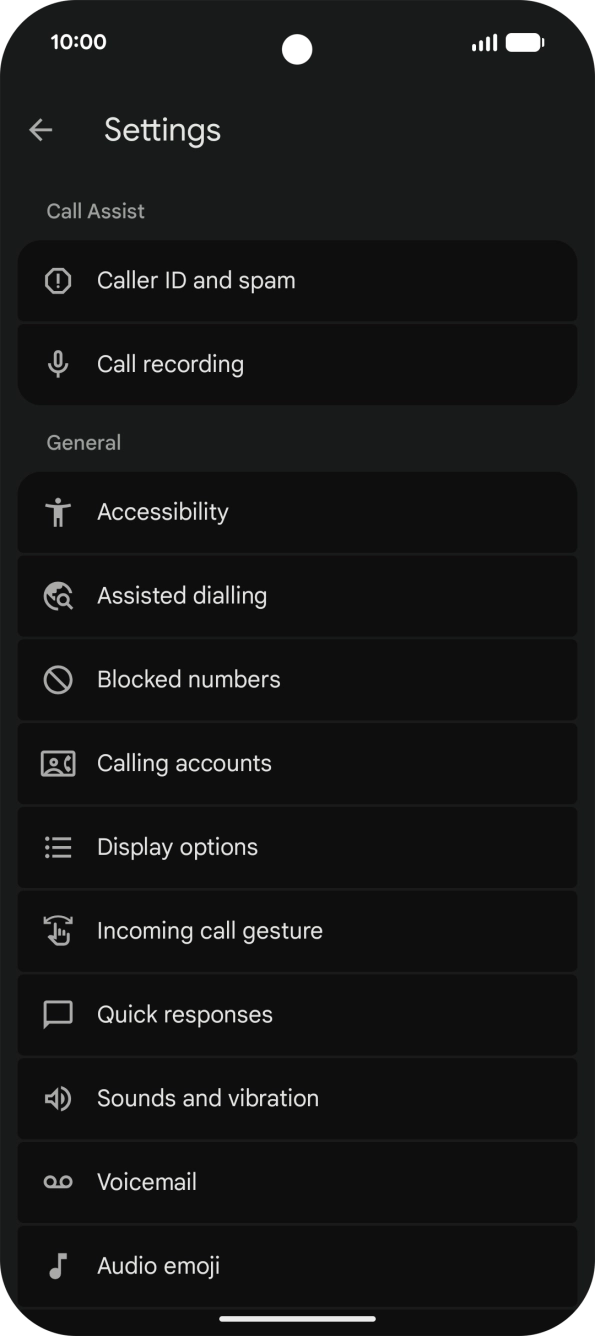Tap the Calling accounts card icon
The width and height of the screenshot is (595, 1336).
click(x=58, y=763)
